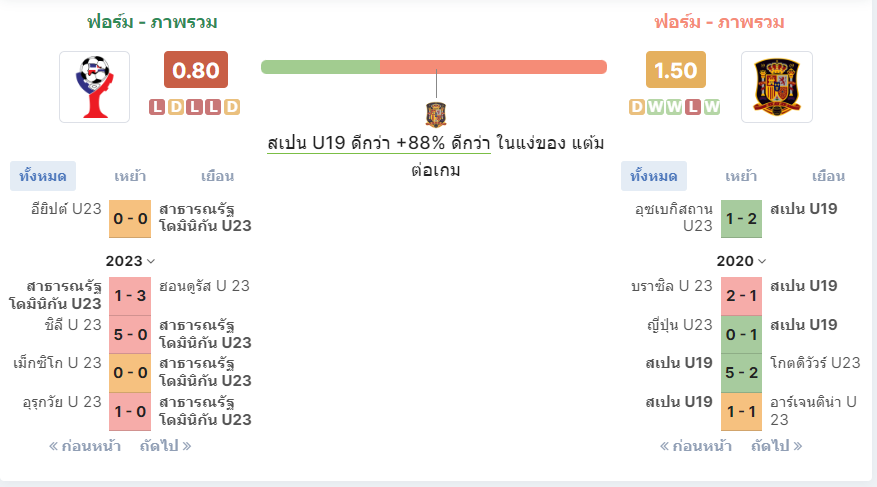The width and height of the screenshot is (877, 487).
Task: Click the L badge in Spain form row
Action: click(x=693, y=107)
